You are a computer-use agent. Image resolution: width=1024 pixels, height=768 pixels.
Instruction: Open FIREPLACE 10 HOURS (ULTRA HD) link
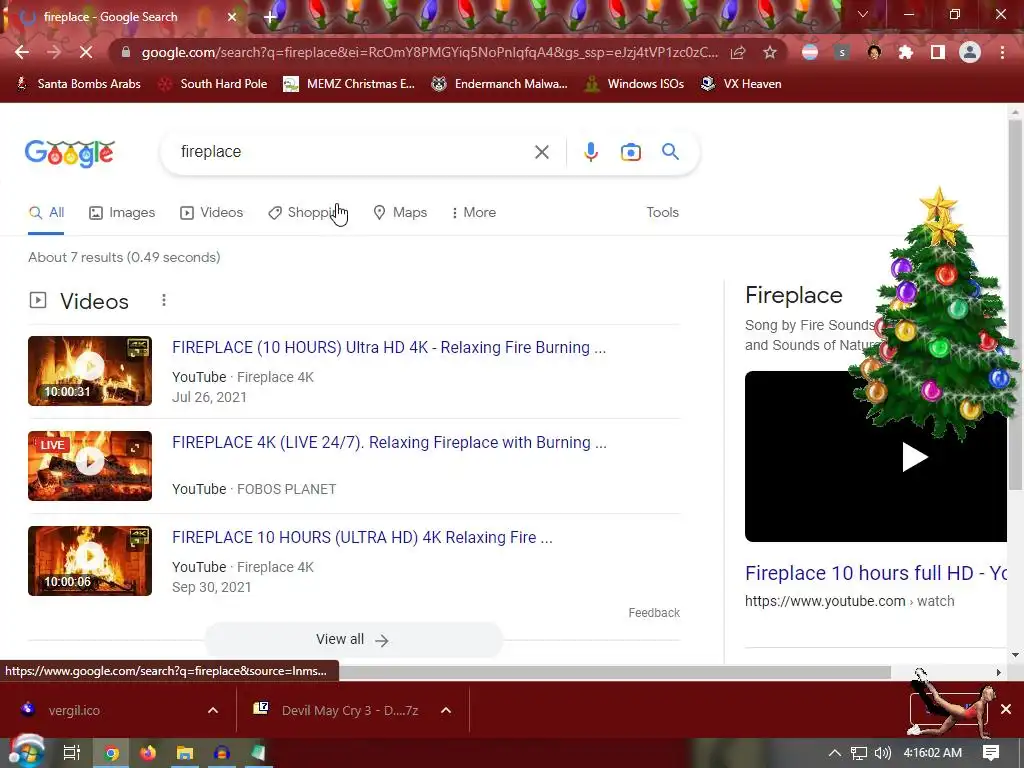(362, 537)
